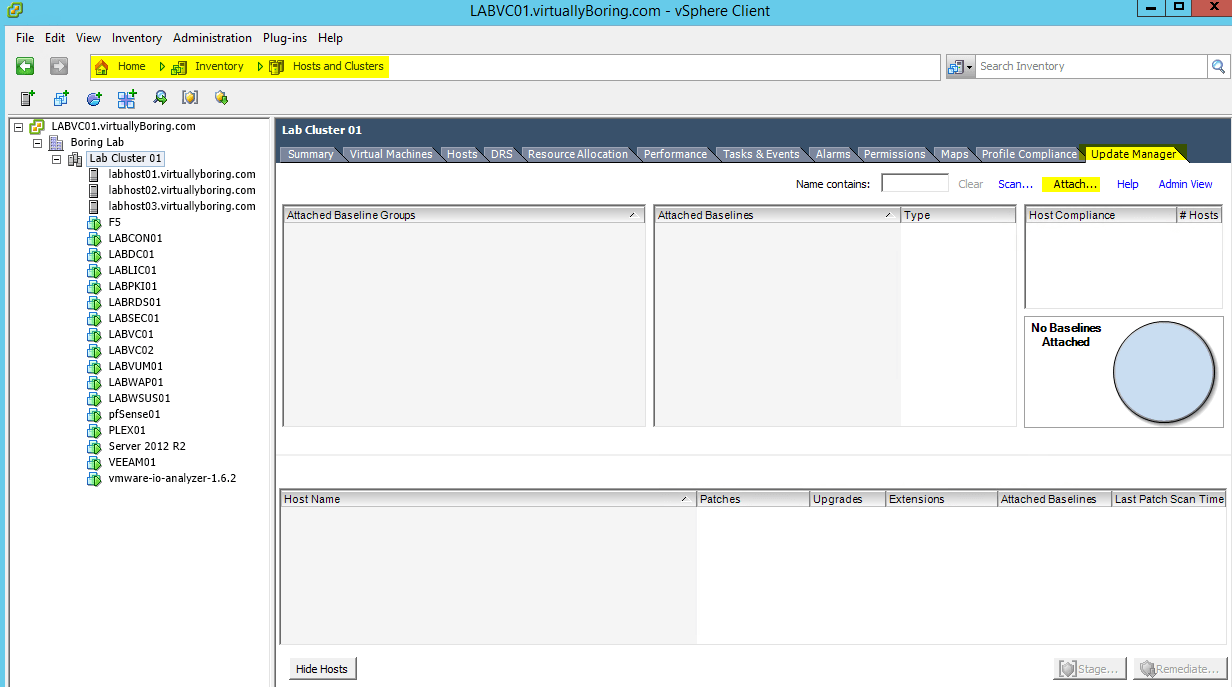Click the Lab Cluster 01 cluster icon
The width and height of the screenshot is (1232, 687).
[x=75, y=159]
